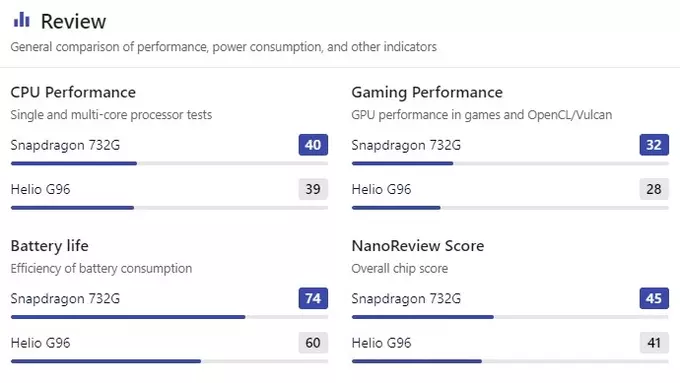Click Snapdragon 732G overall score badge 45

654,298
